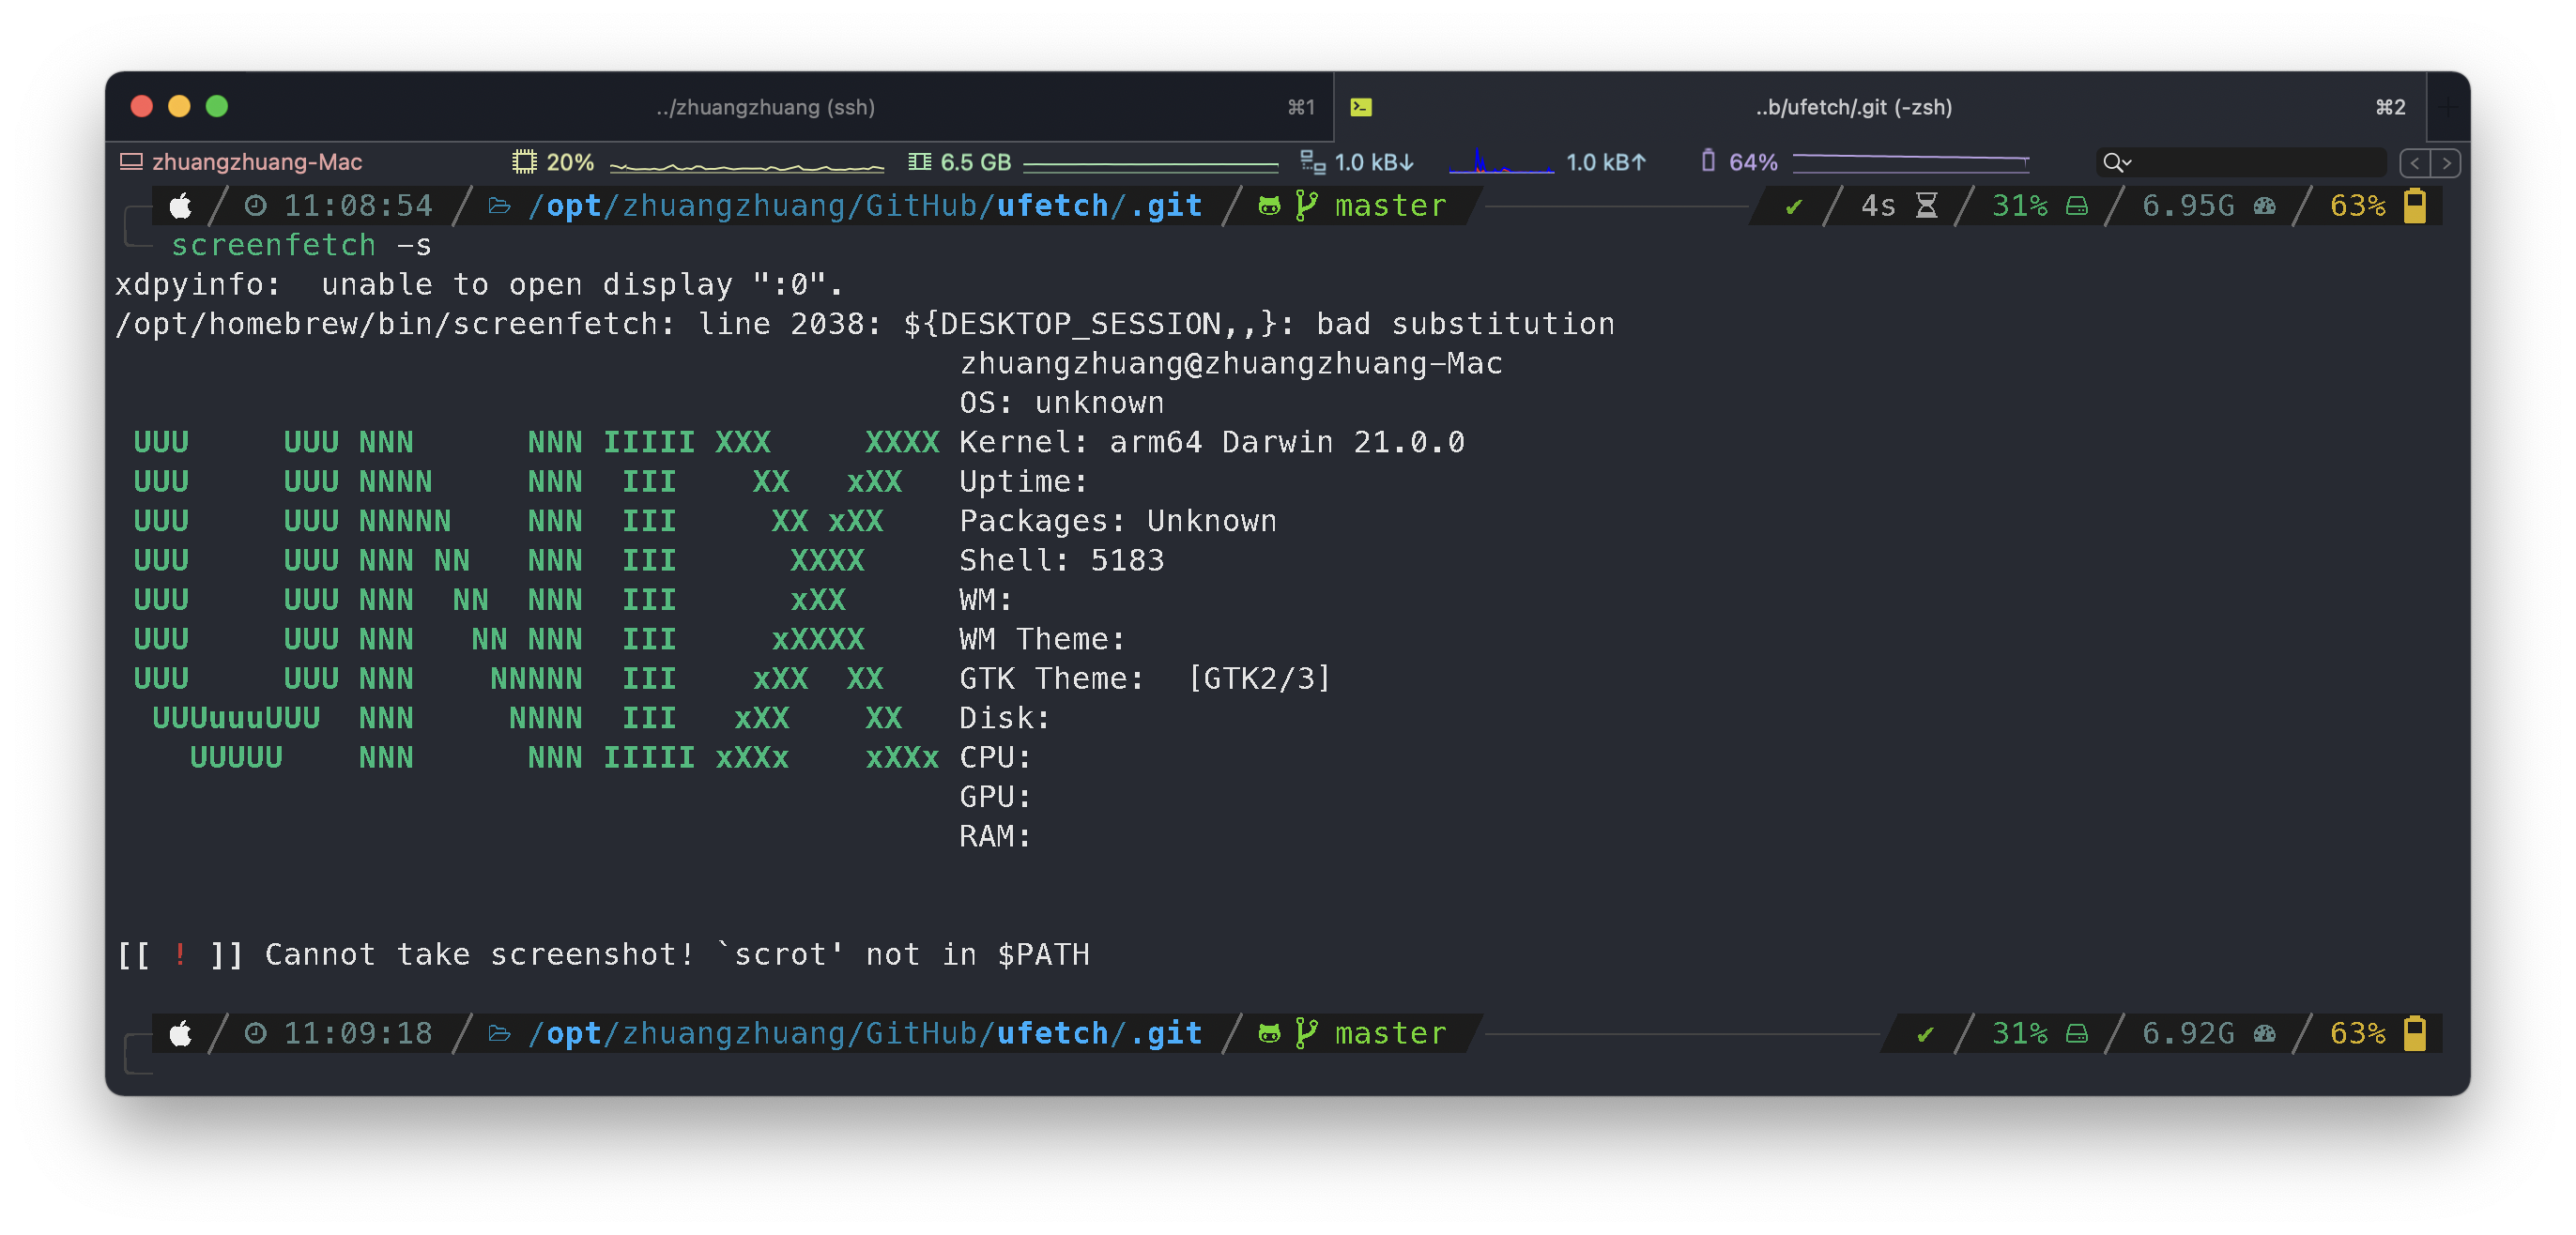Click the 'screenfetch -s' command text

[301, 245]
